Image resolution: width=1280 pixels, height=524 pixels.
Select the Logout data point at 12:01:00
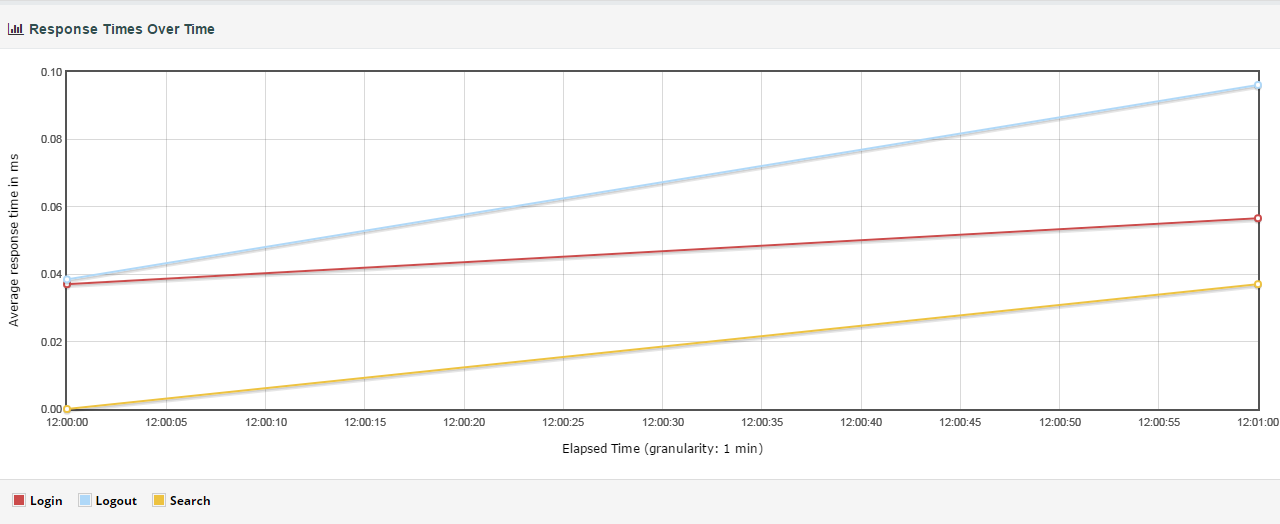point(1258,86)
